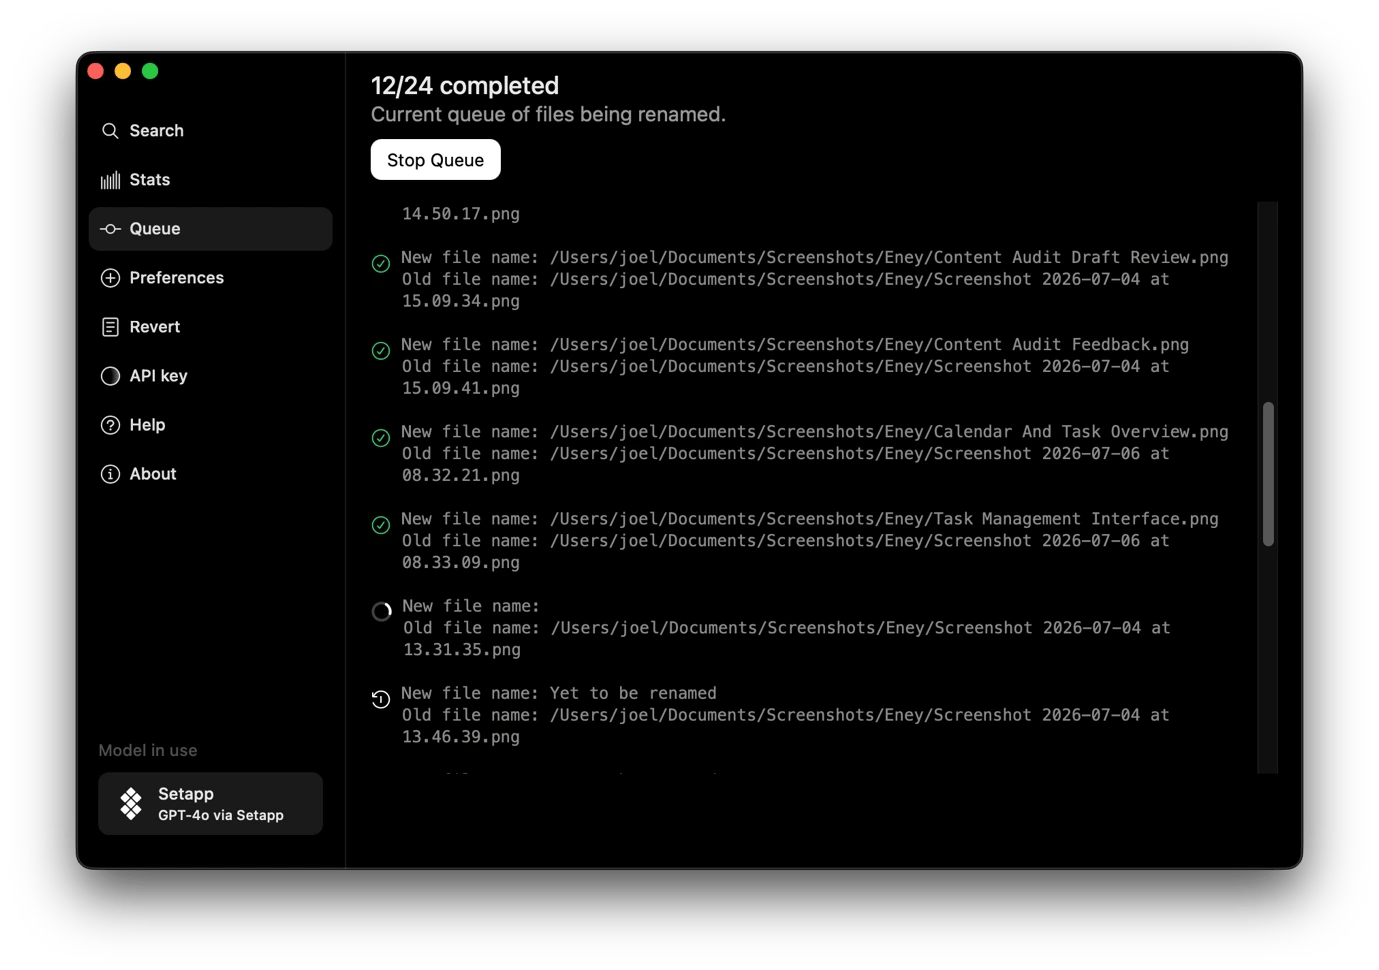This screenshot has height=970, width=1379.
Task: Click the green full-screen window button
Action: [x=150, y=71]
